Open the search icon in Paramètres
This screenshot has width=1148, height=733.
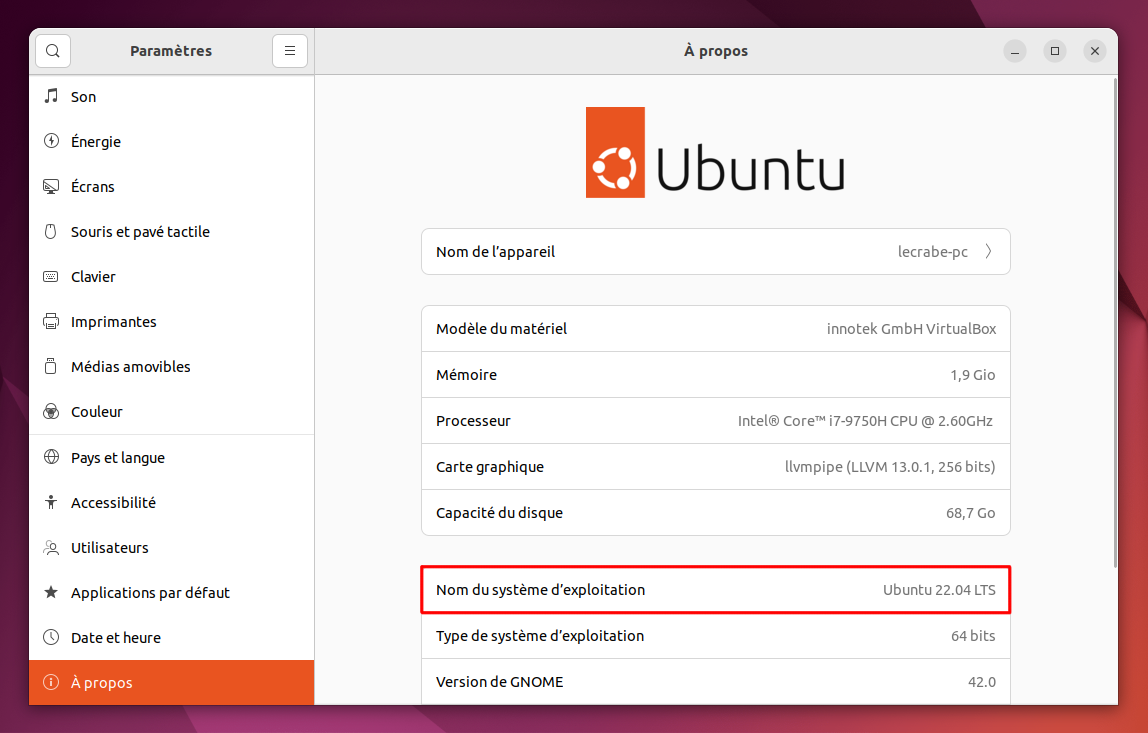[x=53, y=51]
